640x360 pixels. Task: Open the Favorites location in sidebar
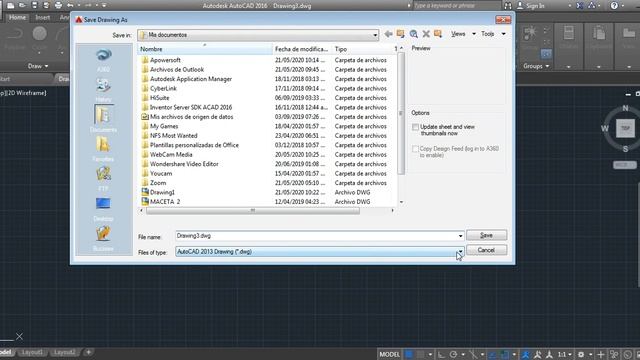click(x=103, y=149)
